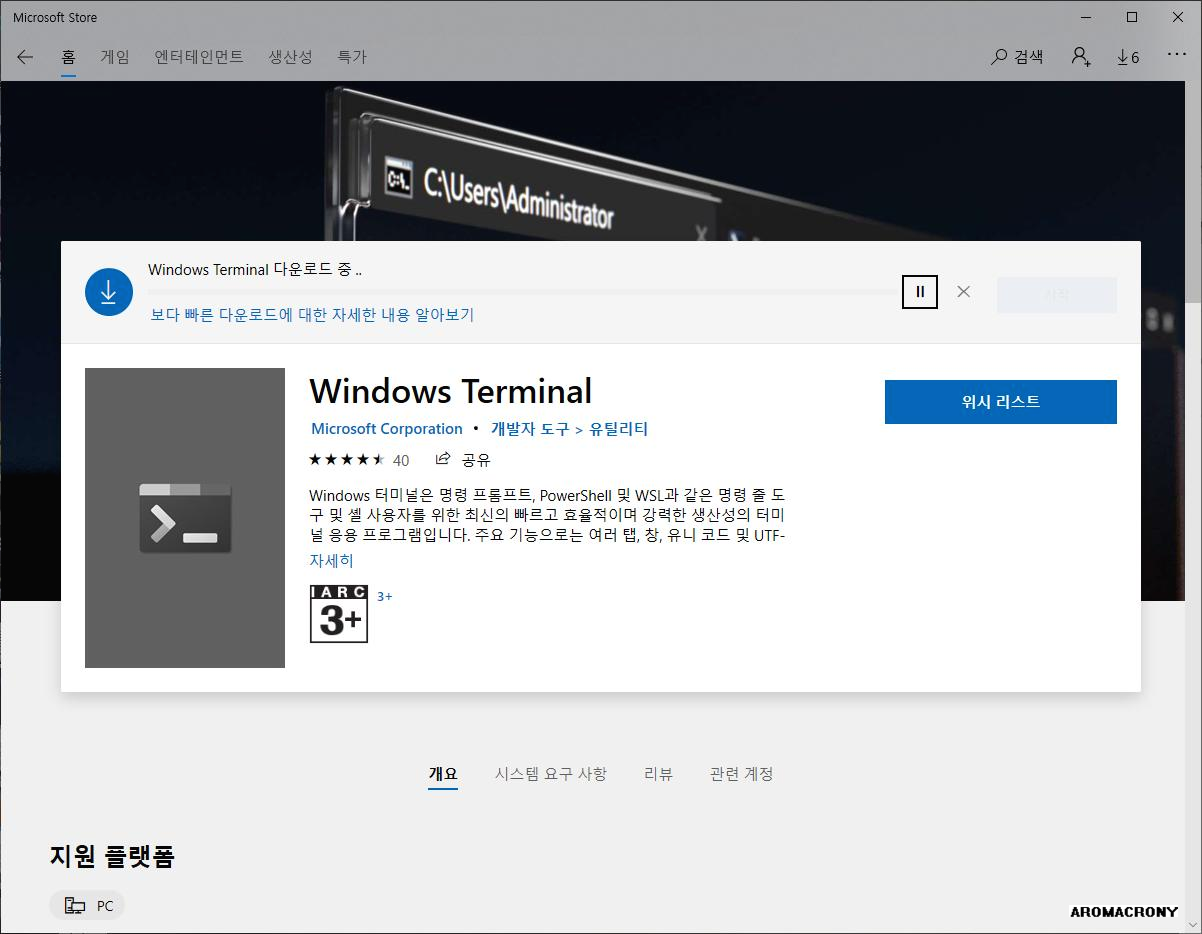
Task: Click the Windows Terminal title text
Action: tap(451, 391)
